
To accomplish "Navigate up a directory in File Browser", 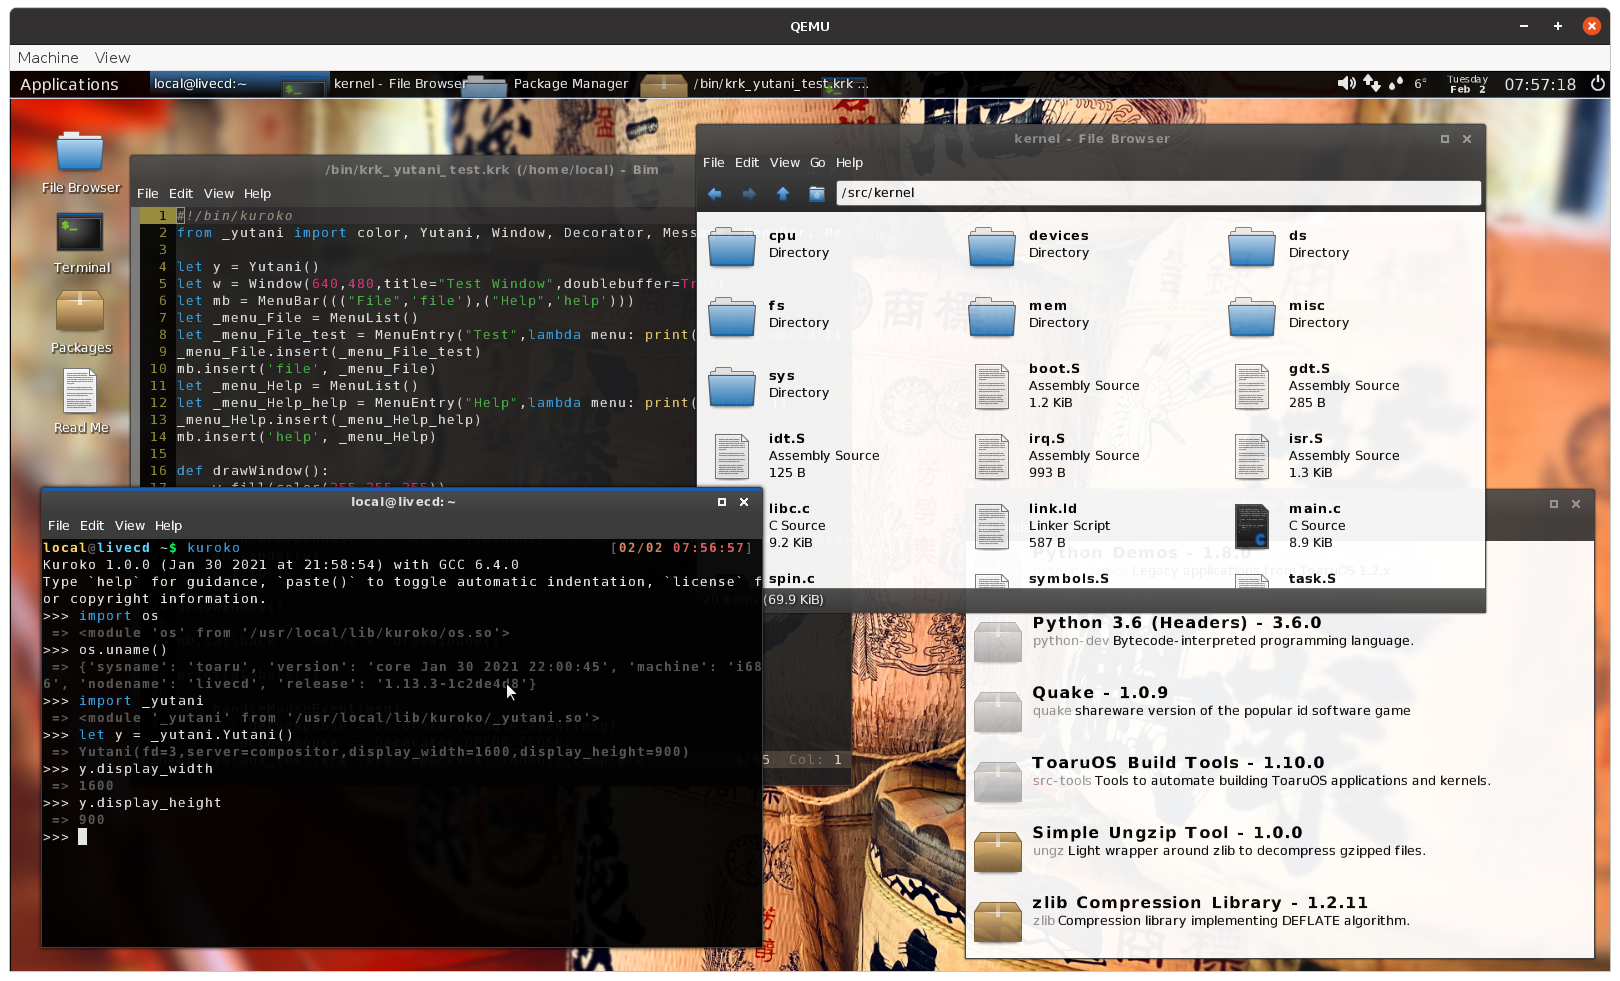I will tap(783, 193).
